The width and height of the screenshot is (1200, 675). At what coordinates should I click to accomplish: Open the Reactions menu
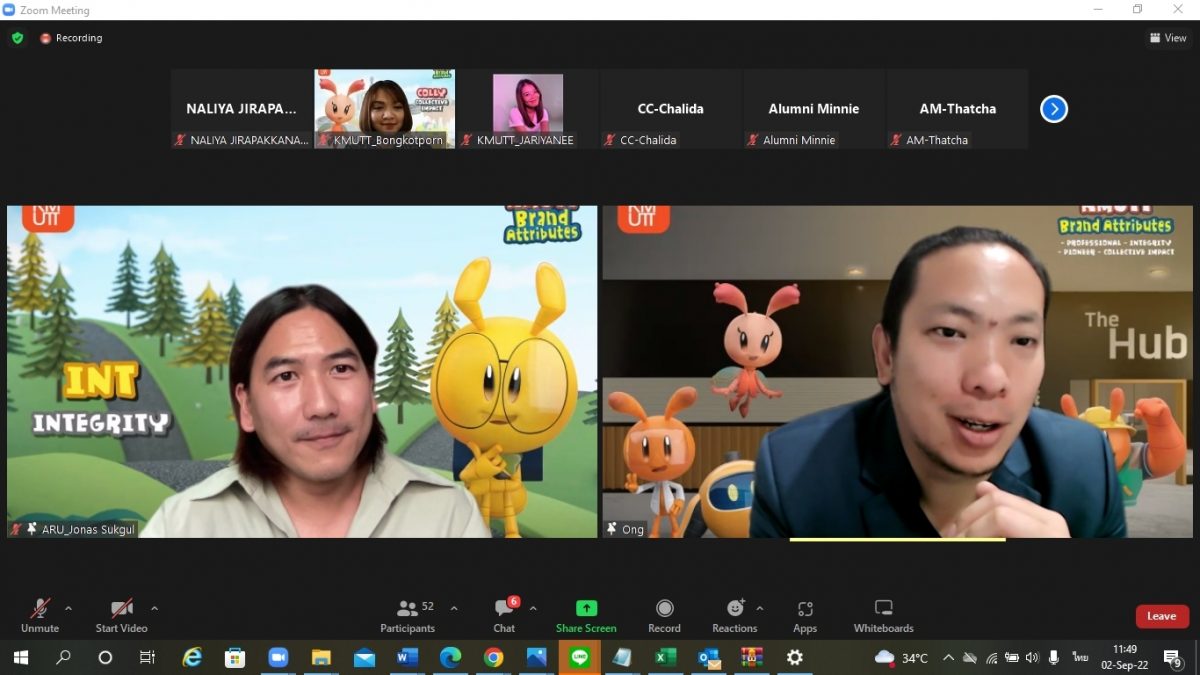(735, 615)
